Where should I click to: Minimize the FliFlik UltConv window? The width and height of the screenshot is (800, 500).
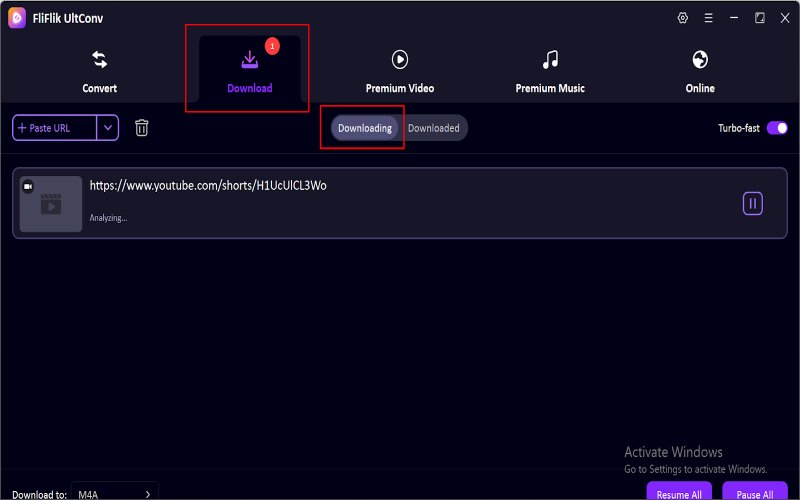point(734,18)
